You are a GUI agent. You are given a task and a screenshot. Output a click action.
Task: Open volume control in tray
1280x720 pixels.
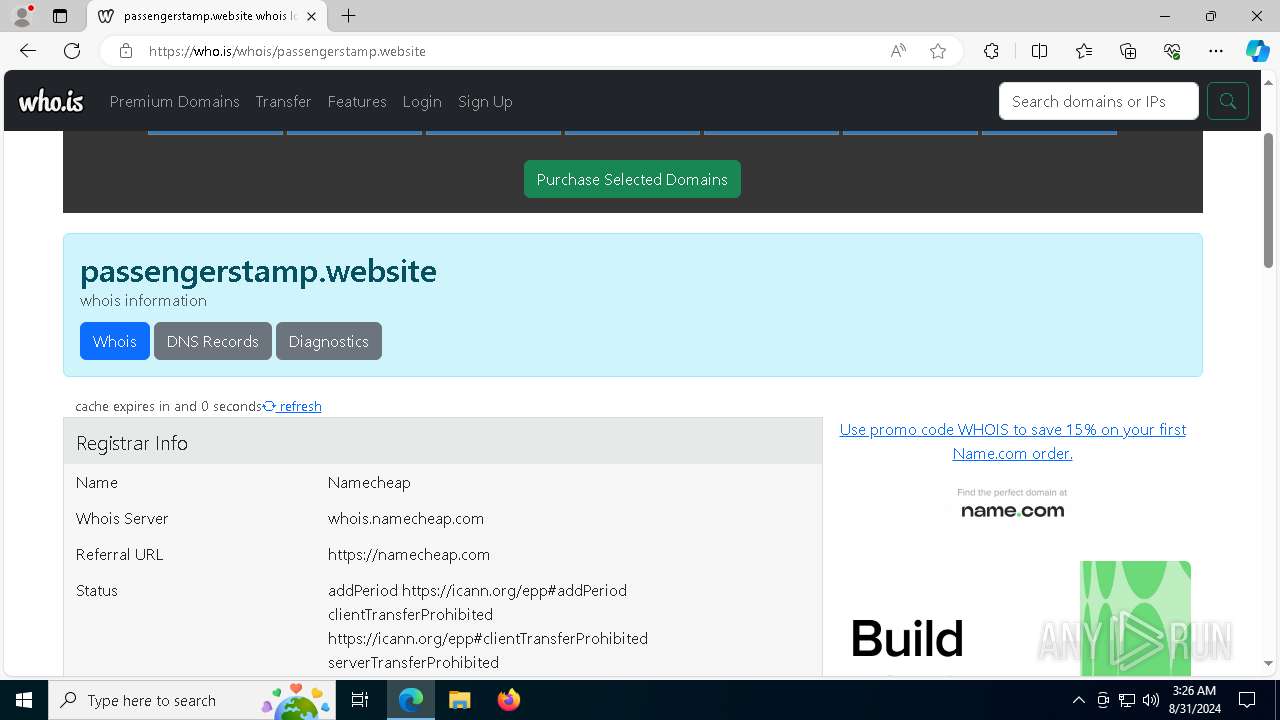1150,700
